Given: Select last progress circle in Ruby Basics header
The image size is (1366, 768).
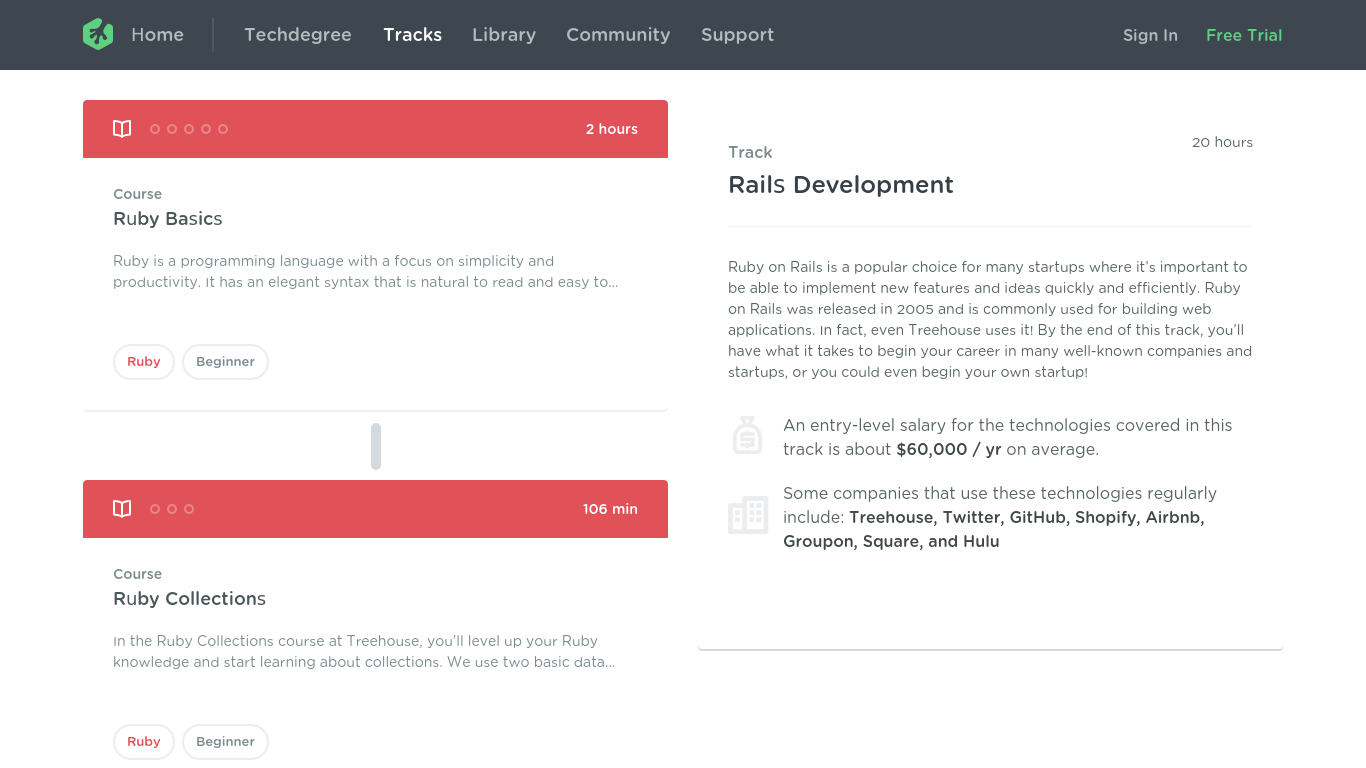Looking at the screenshot, I should click(223, 129).
